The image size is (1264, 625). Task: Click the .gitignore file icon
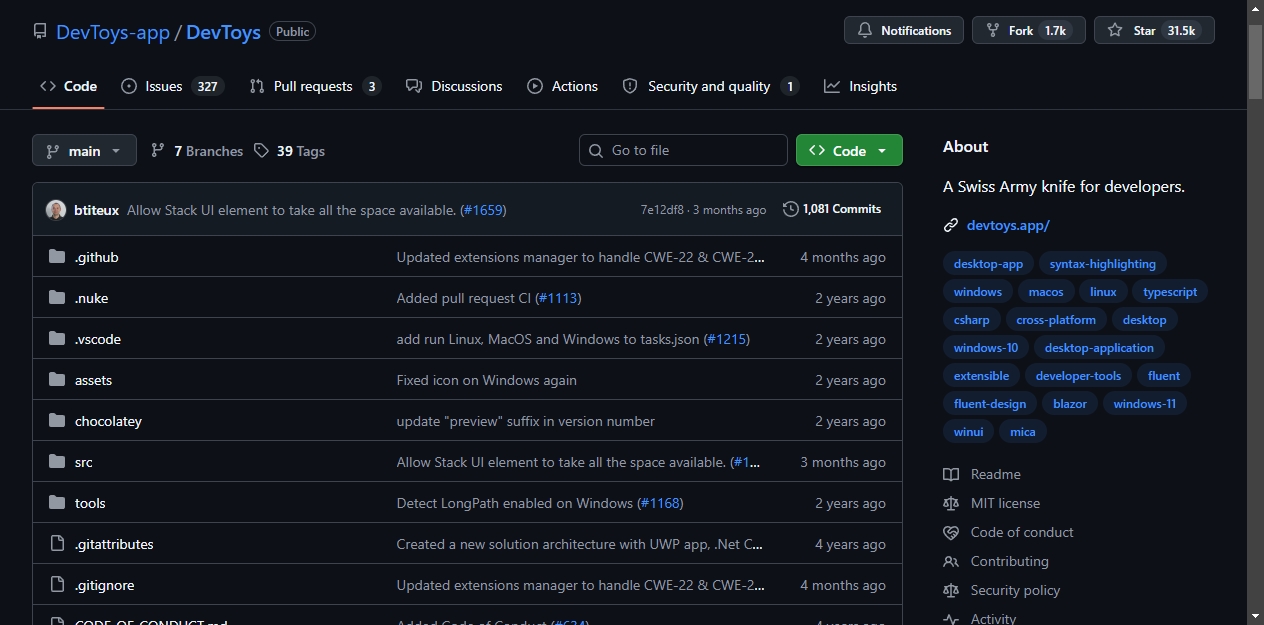(x=57, y=585)
